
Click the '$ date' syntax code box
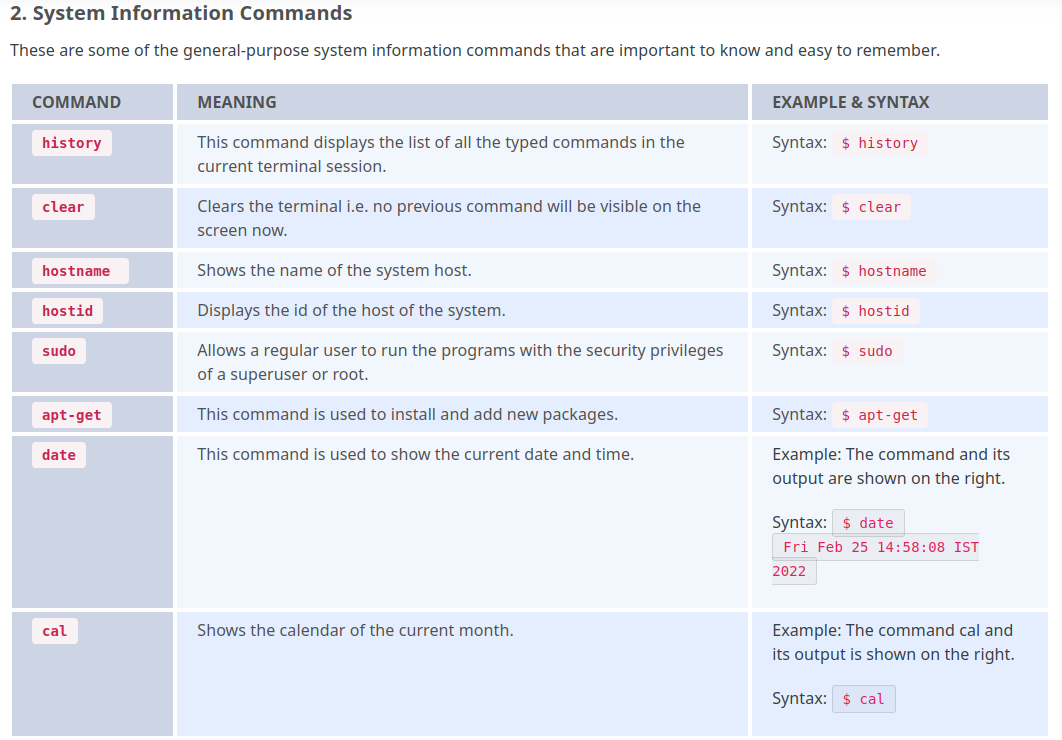point(868,523)
